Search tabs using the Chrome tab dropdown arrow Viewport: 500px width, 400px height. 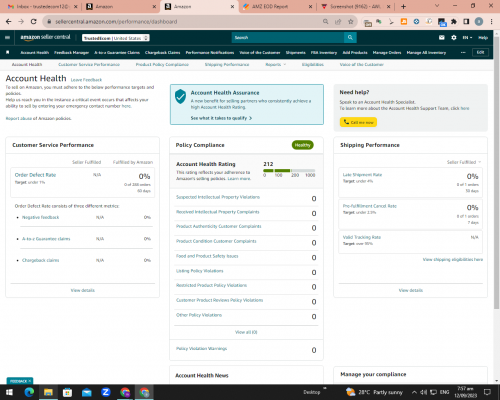coord(437,6)
